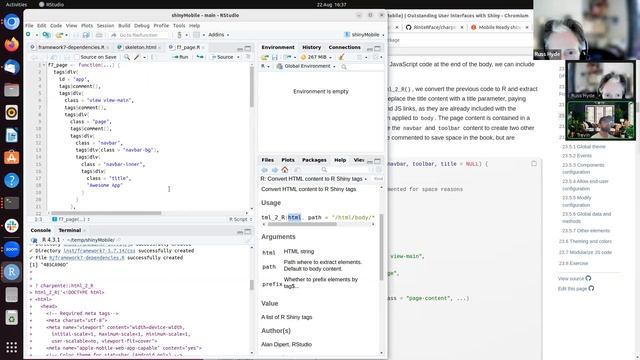Open Zoom from the Ubuntu dock
640x360 pixels.
point(11,249)
